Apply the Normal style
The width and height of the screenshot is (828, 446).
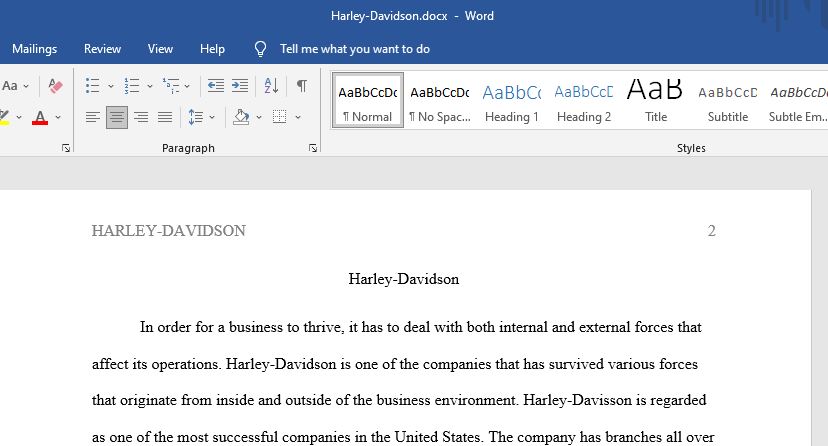pos(368,100)
